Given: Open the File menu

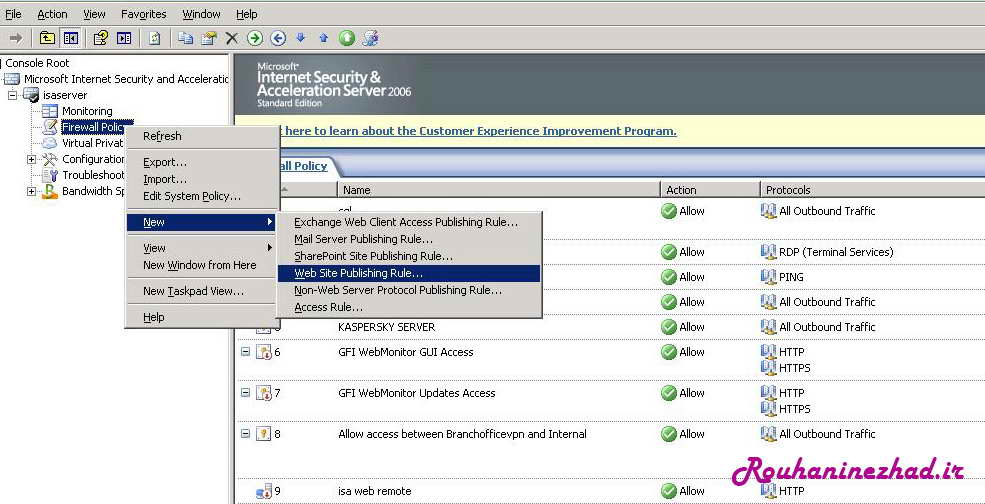Looking at the screenshot, I should (13, 14).
